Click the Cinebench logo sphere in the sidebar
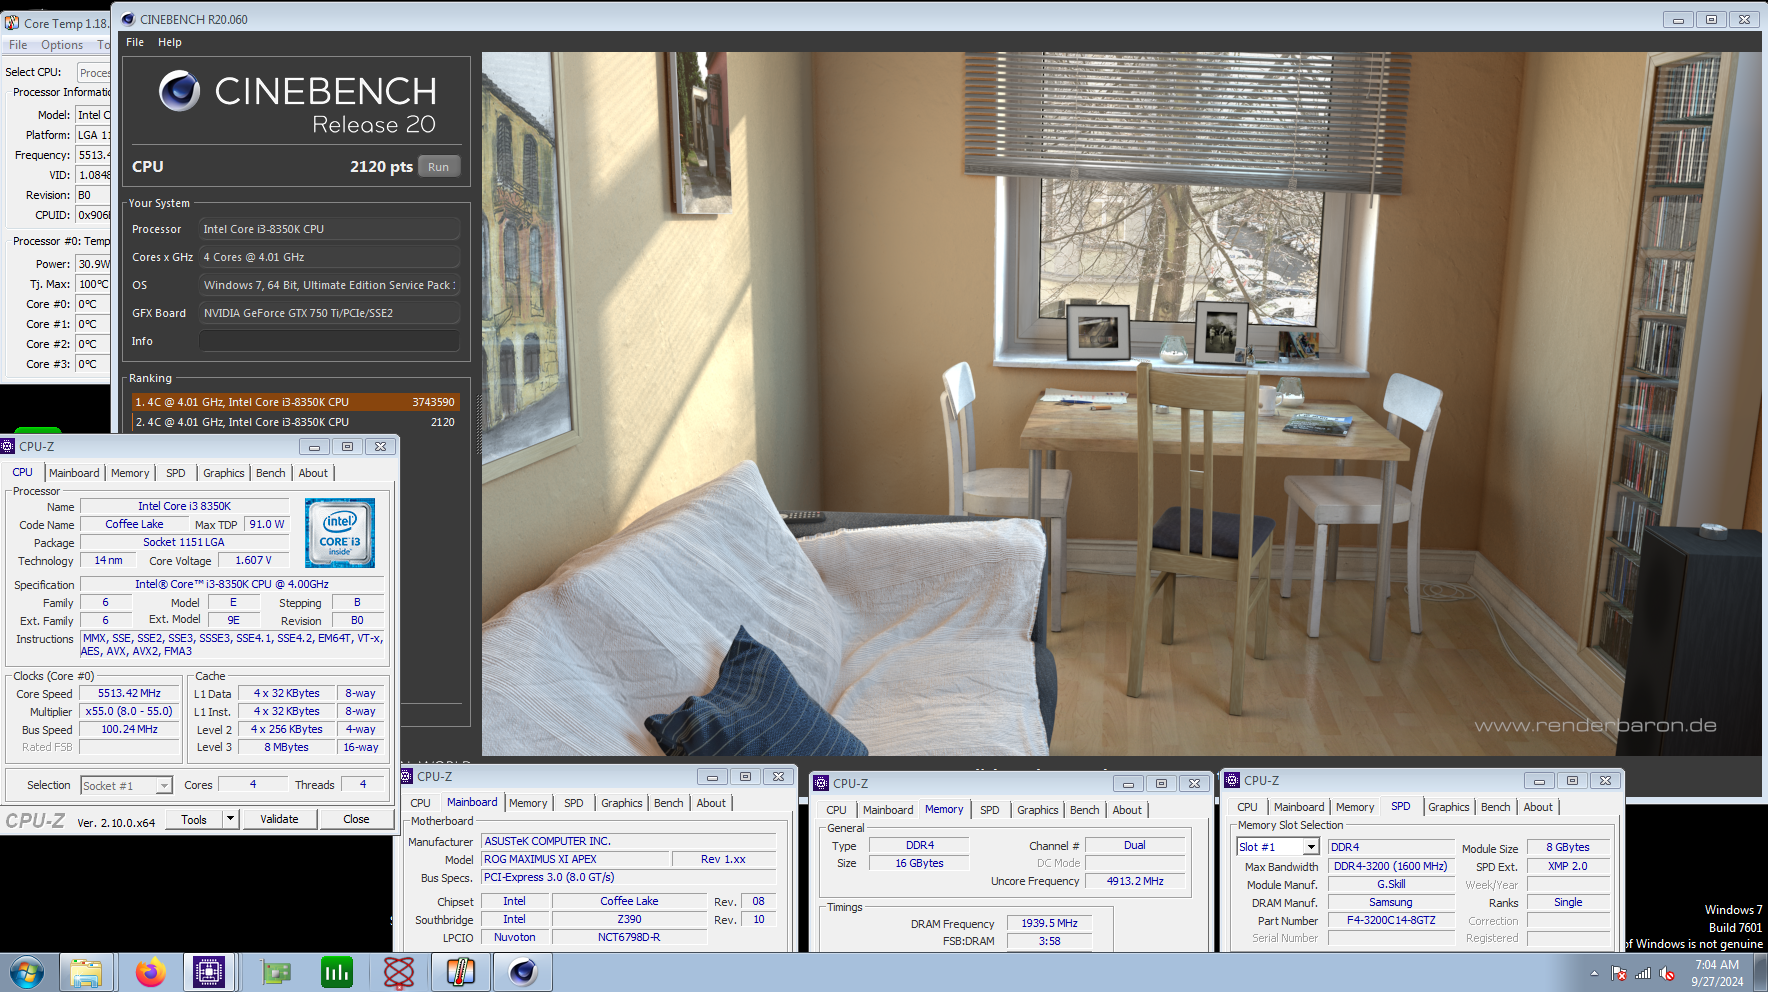Image resolution: width=1768 pixels, height=992 pixels. click(x=180, y=91)
